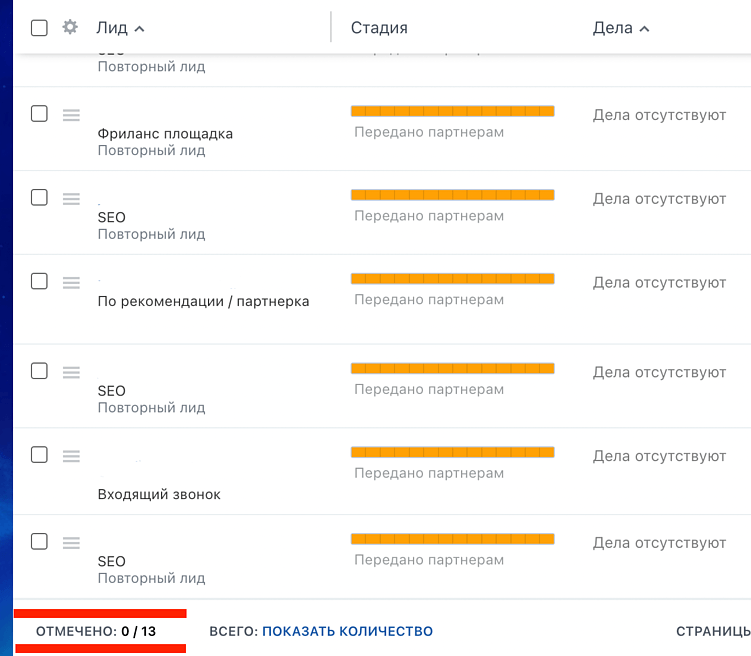This screenshot has width=751, height=656.
Task: Toggle the select-all checkbox in header
Action: coord(39,28)
